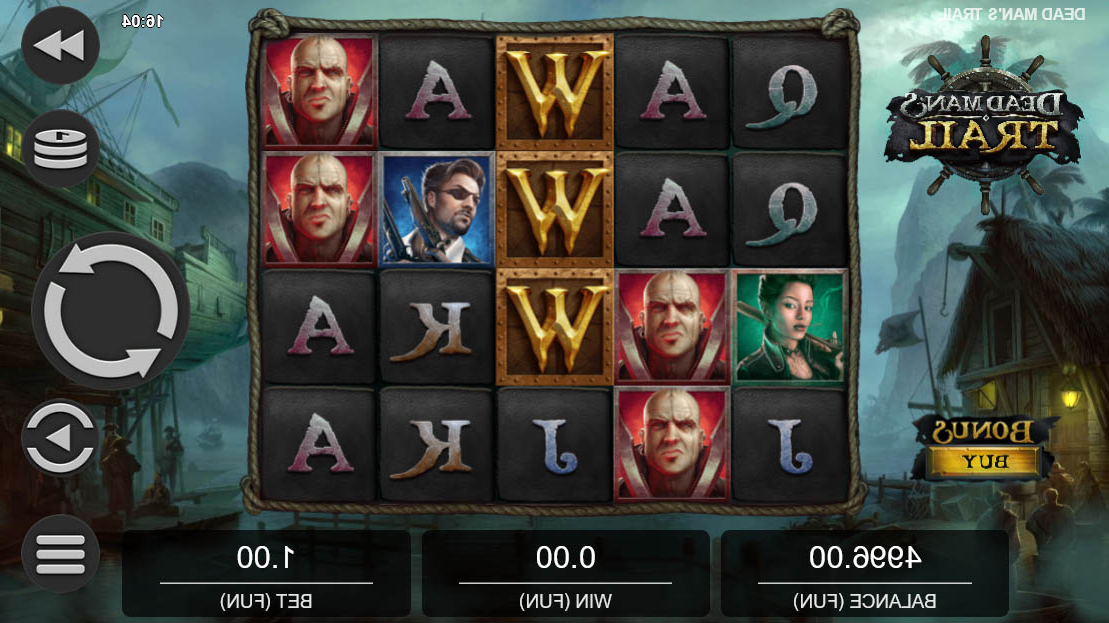Click the 16:04 clock display

pos(142,21)
